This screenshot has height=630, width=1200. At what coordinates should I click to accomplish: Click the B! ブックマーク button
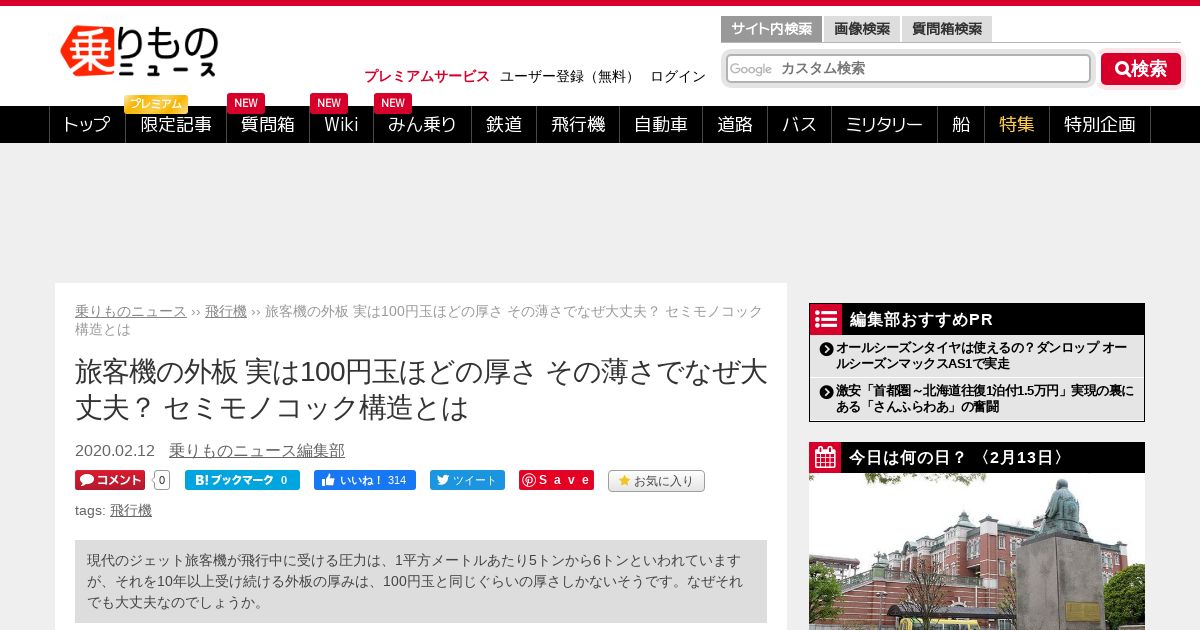point(242,480)
